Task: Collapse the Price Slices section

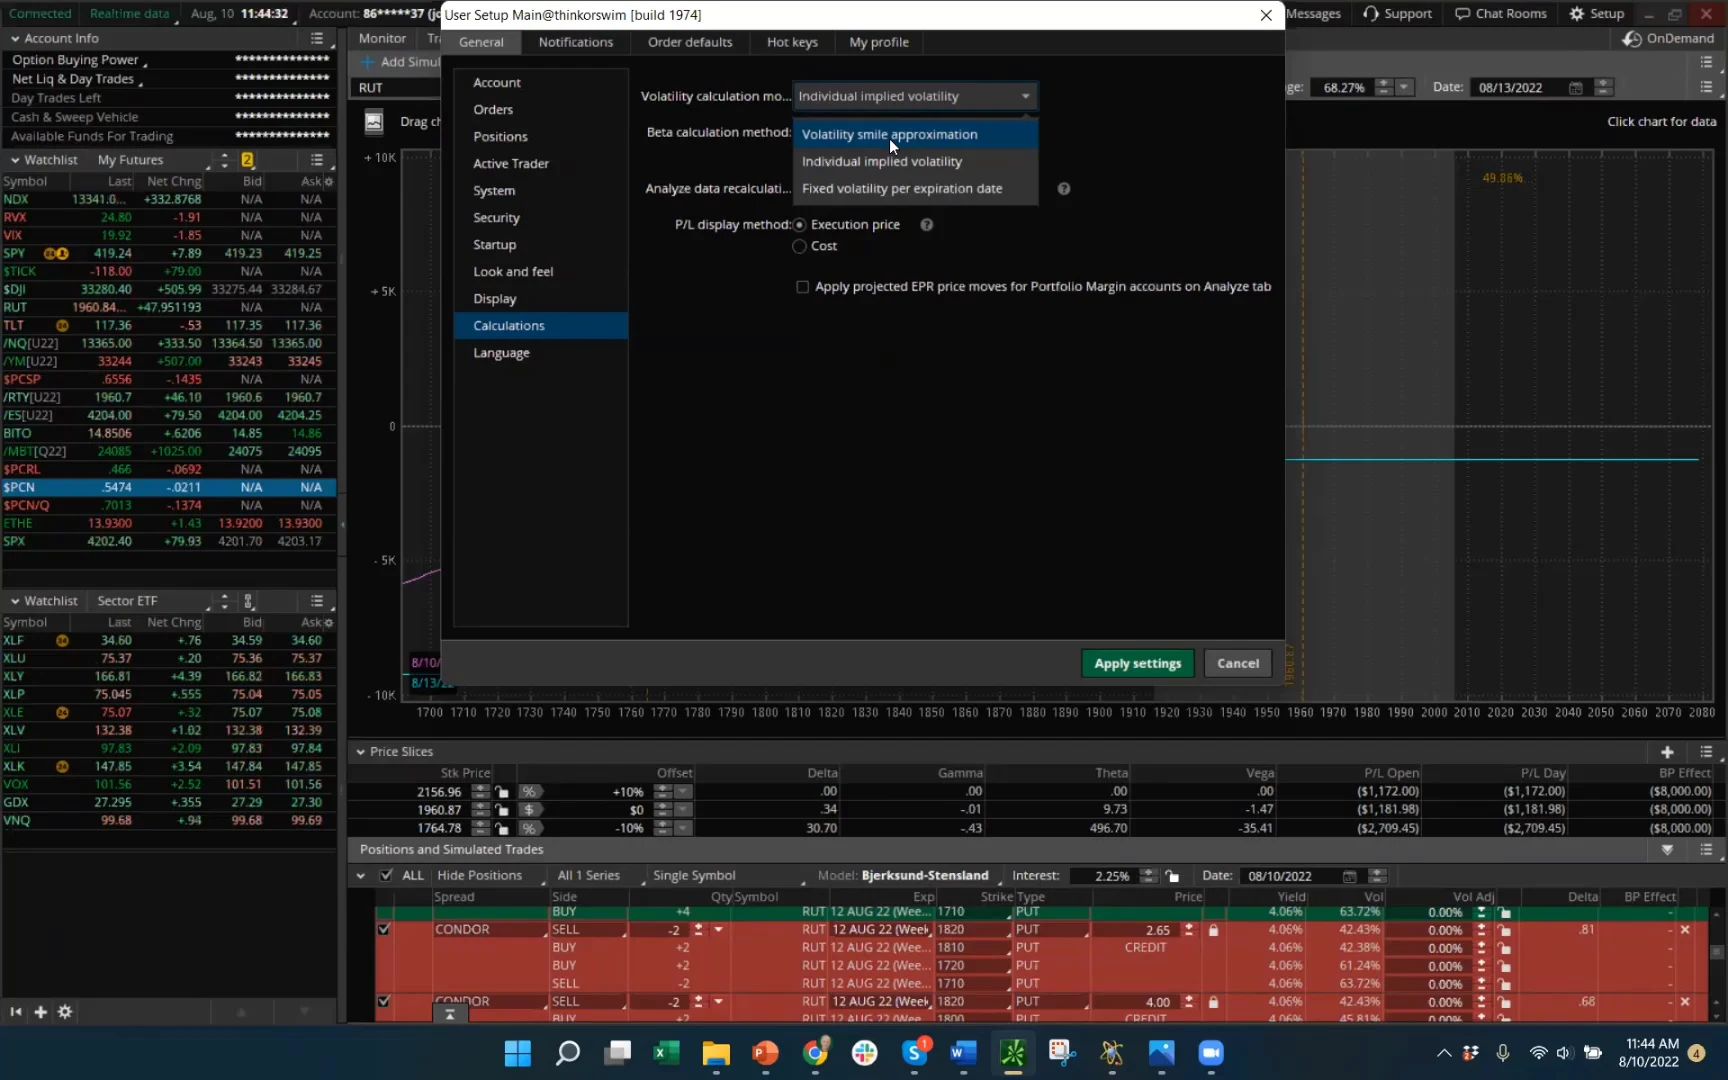Action: coord(360,752)
